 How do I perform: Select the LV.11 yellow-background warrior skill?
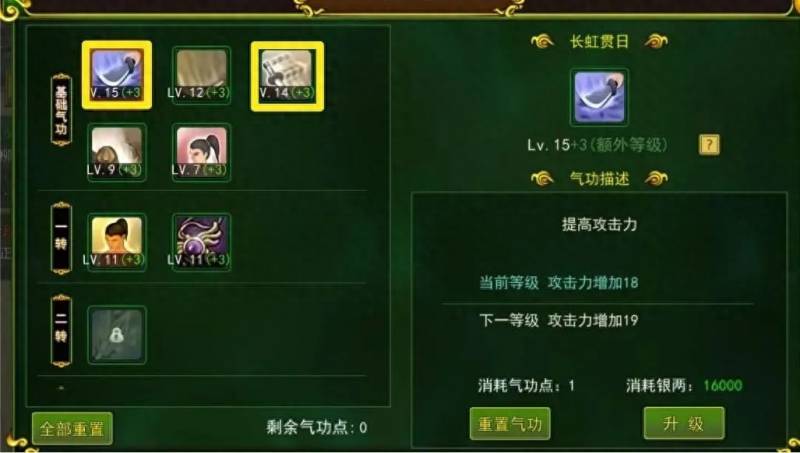coord(117,242)
